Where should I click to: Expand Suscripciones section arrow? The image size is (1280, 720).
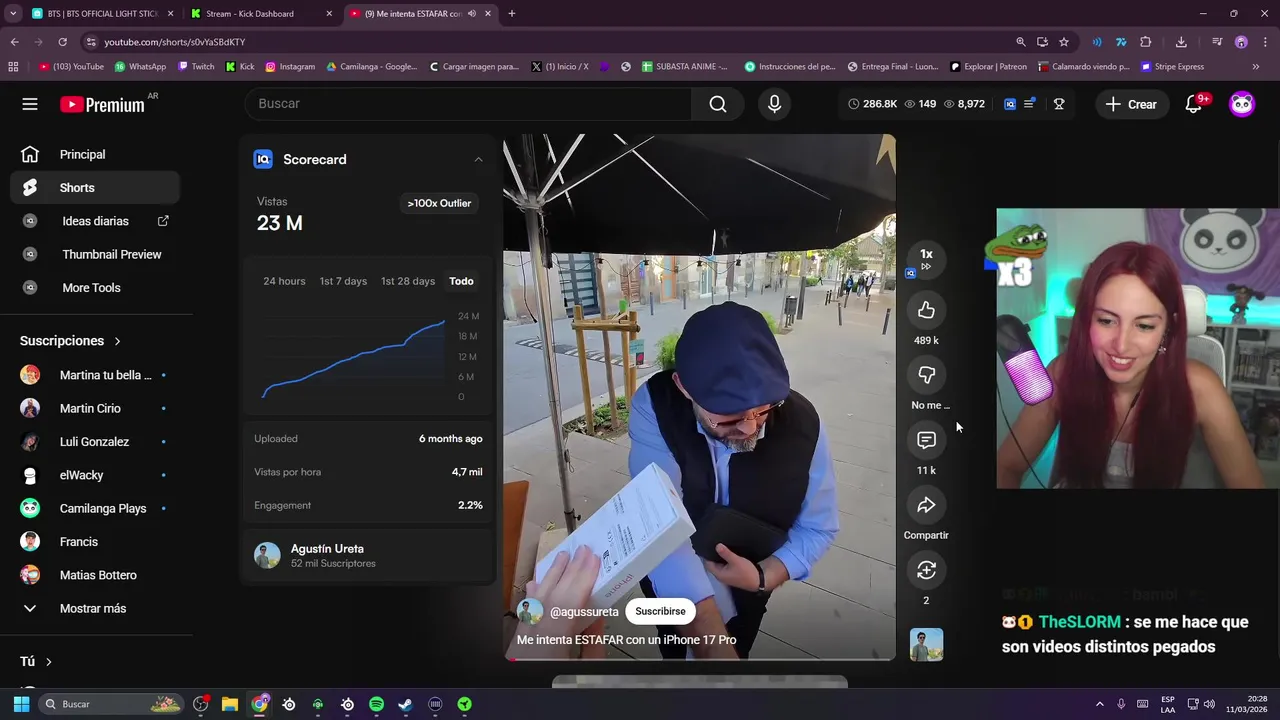click(117, 341)
